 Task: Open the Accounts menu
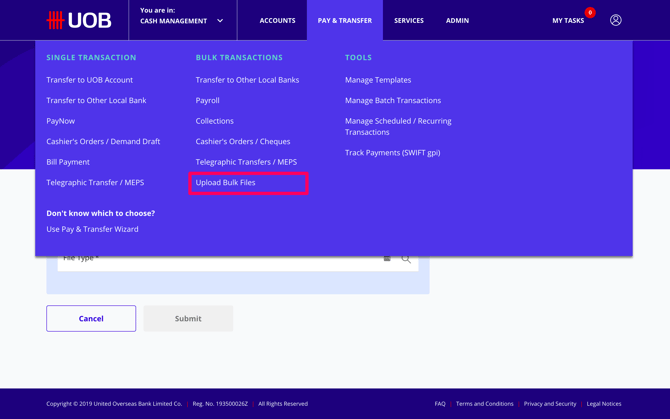click(277, 21)
